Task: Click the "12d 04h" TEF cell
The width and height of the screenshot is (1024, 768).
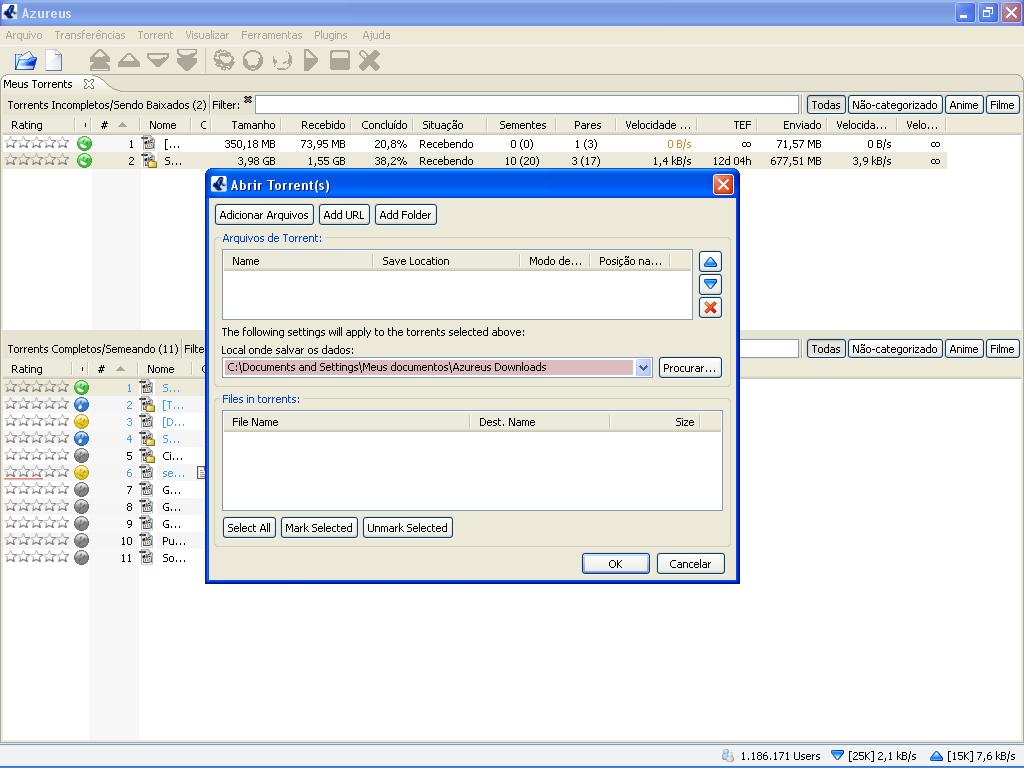Action: 731,161
